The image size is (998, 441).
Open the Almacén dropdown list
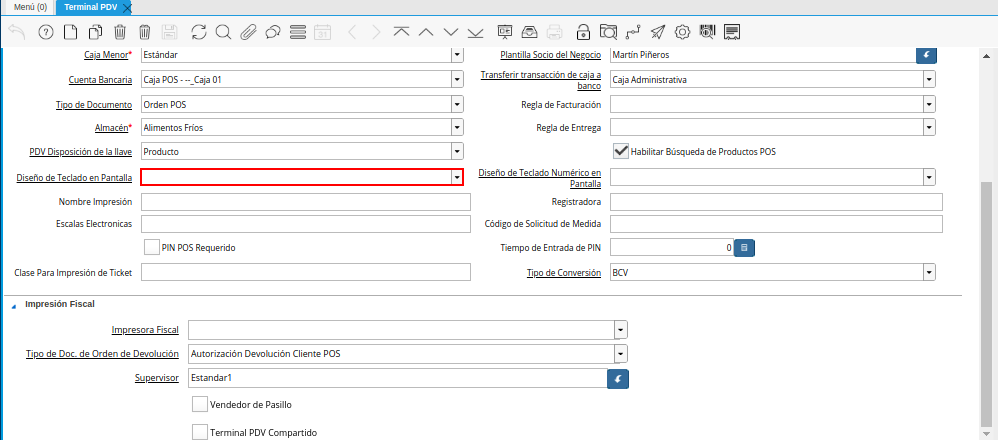coord(457,128)
